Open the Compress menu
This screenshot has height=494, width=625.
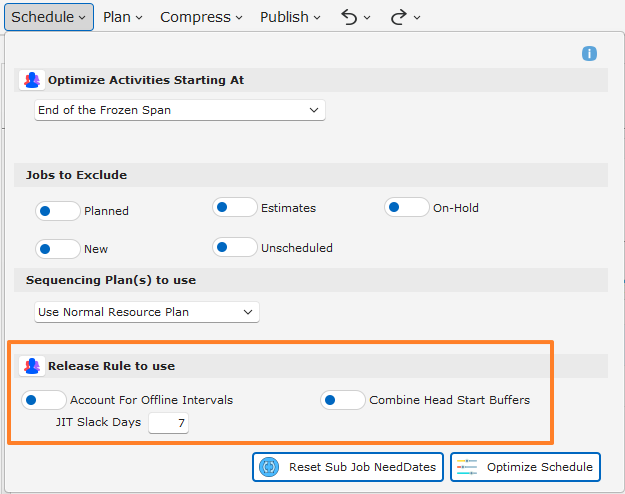[201, 17]
